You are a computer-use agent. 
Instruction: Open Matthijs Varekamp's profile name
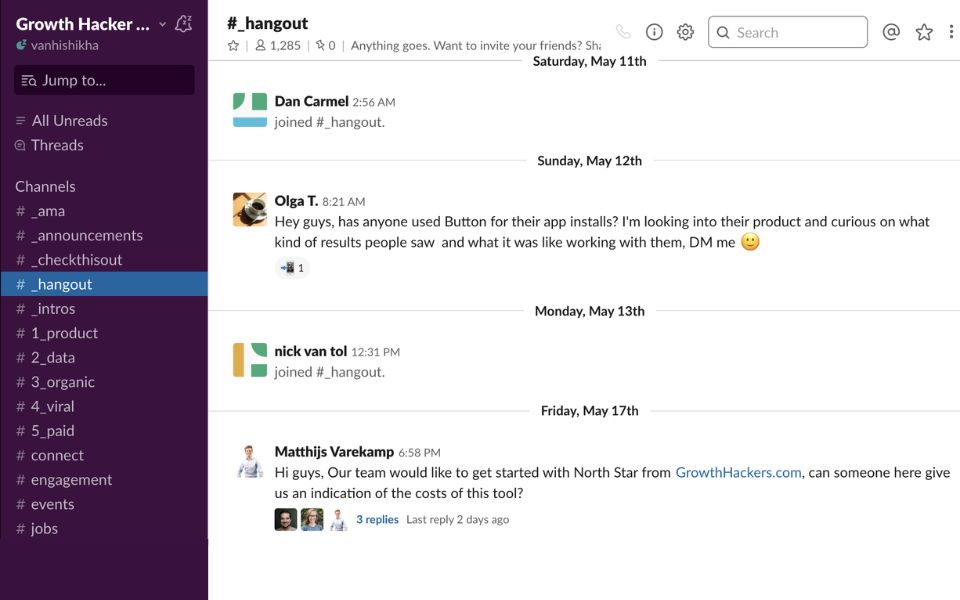(334, 452)
